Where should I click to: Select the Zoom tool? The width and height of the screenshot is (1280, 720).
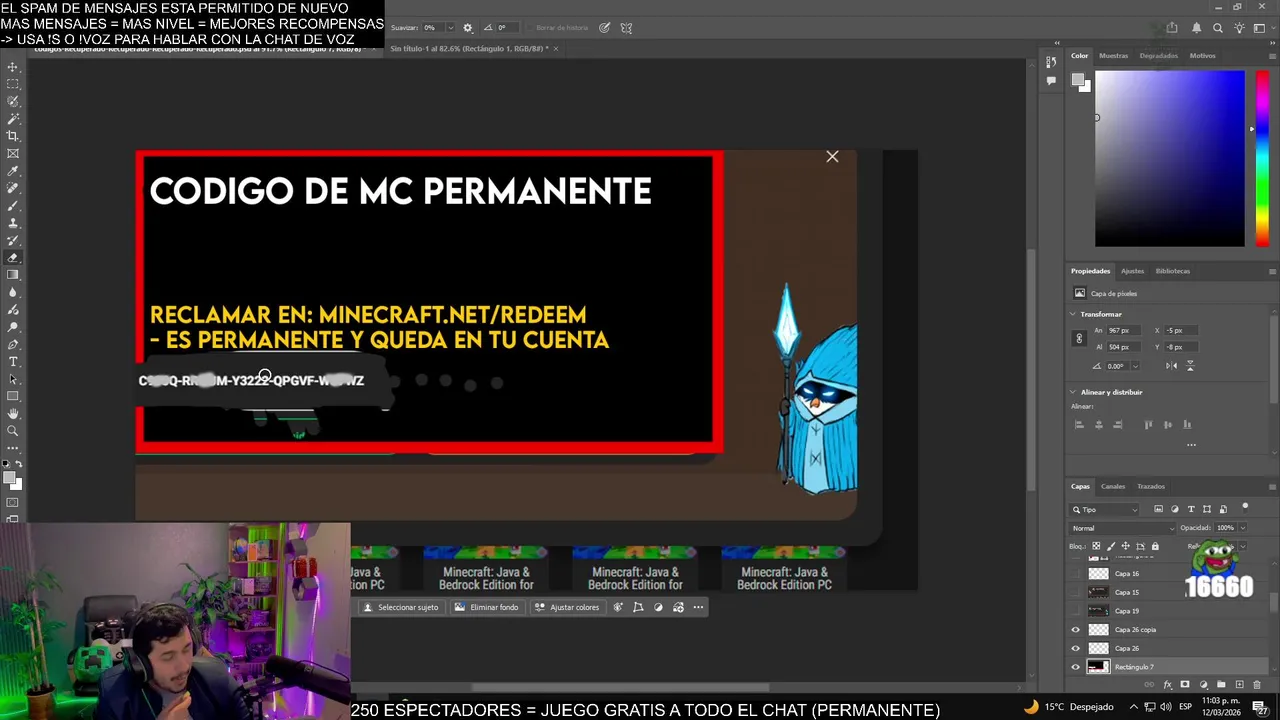tap(13, 431)
